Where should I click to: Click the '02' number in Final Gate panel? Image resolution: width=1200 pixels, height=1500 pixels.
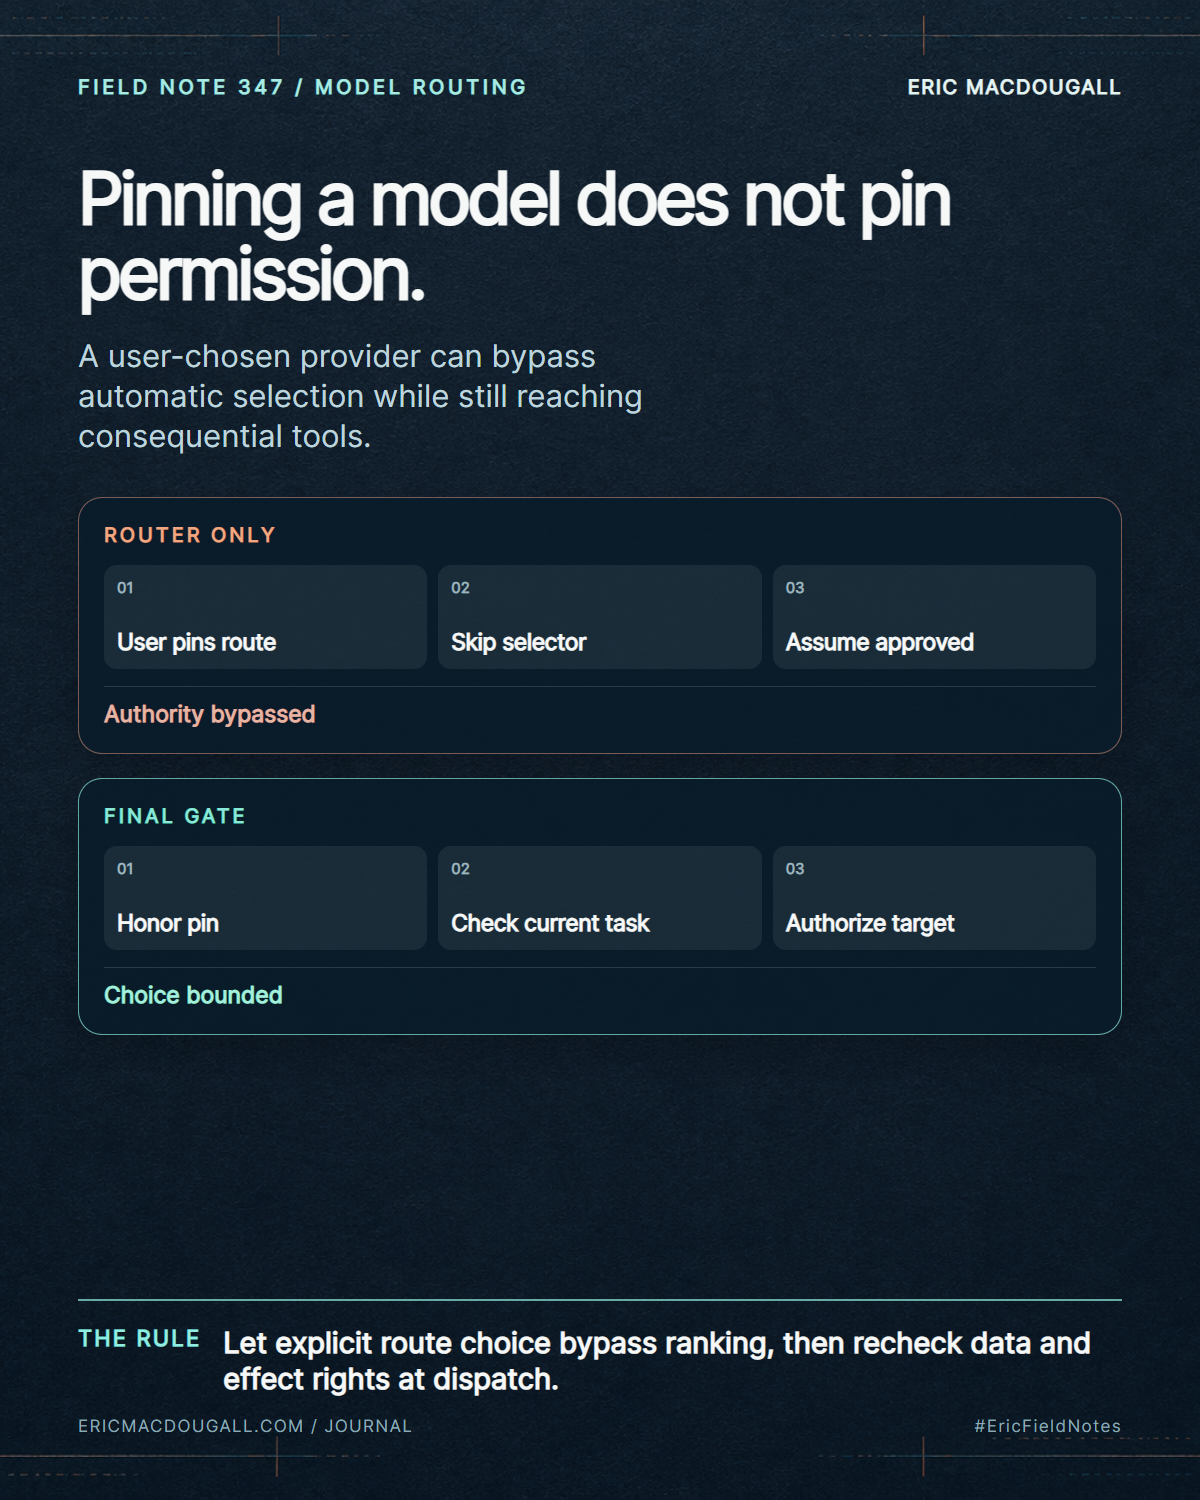tap(460, 869)
